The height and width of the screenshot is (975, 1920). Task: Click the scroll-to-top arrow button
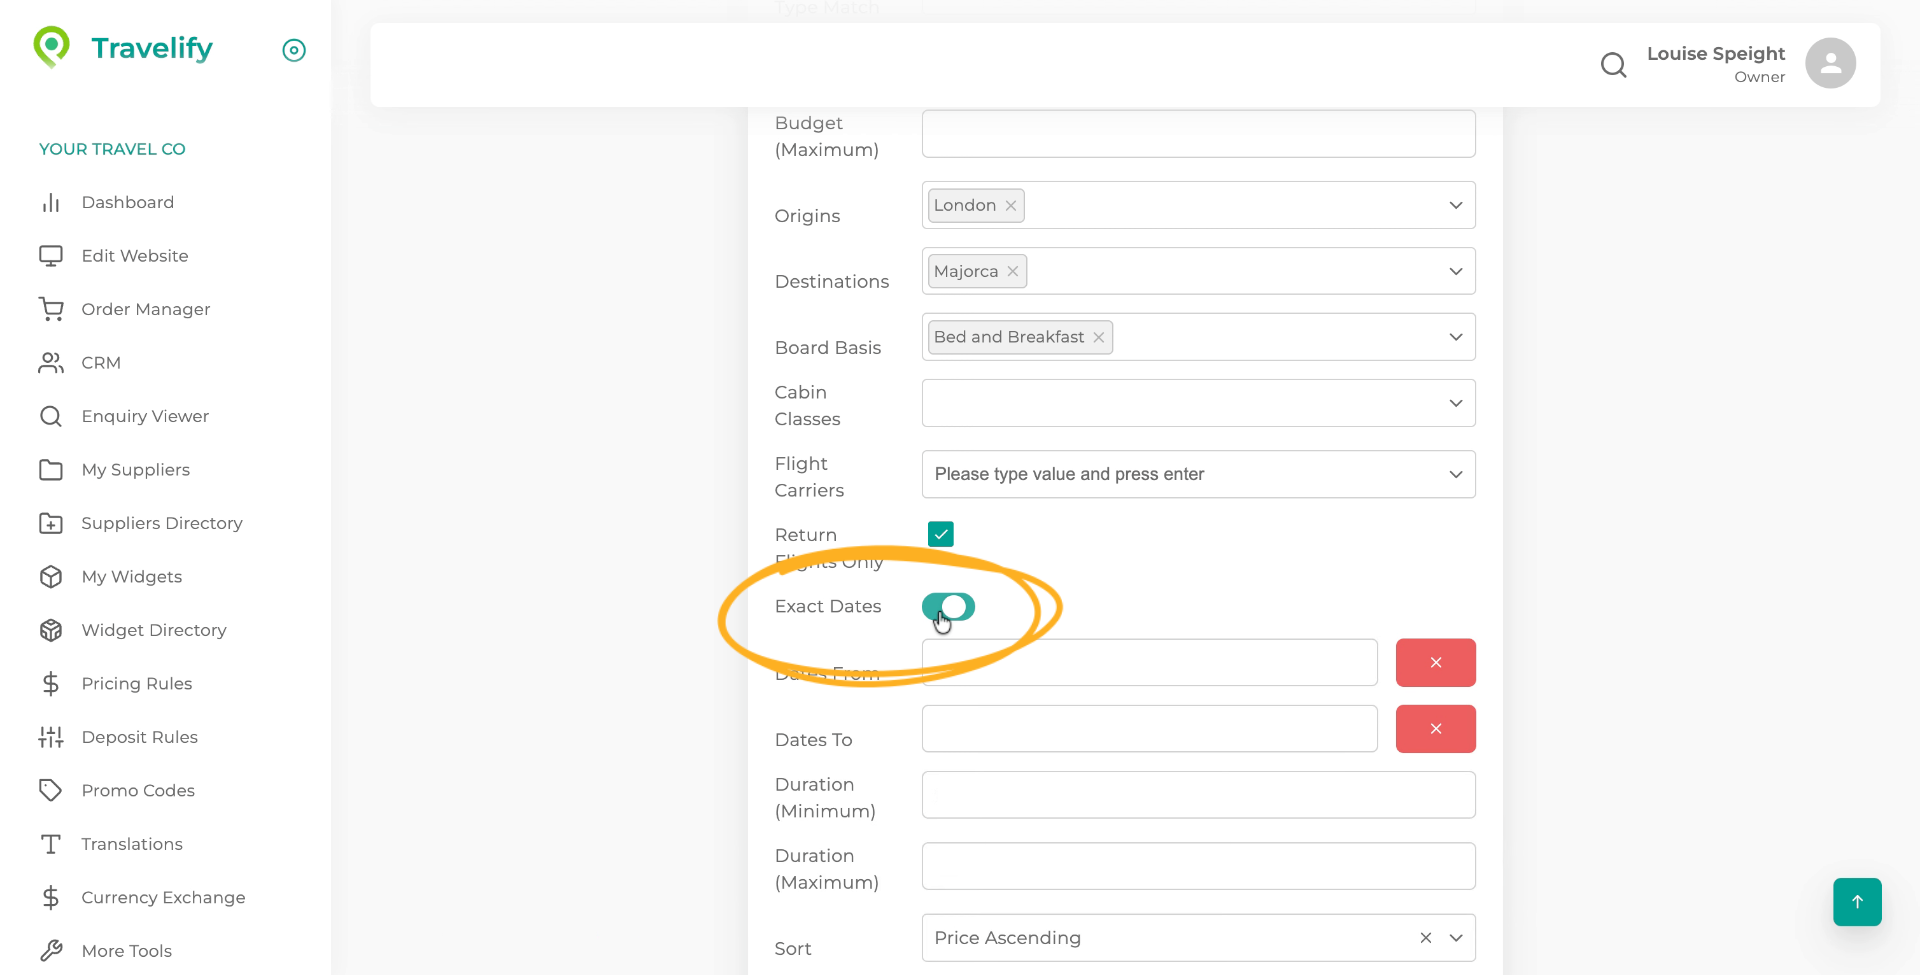(x=1857, y=901)
